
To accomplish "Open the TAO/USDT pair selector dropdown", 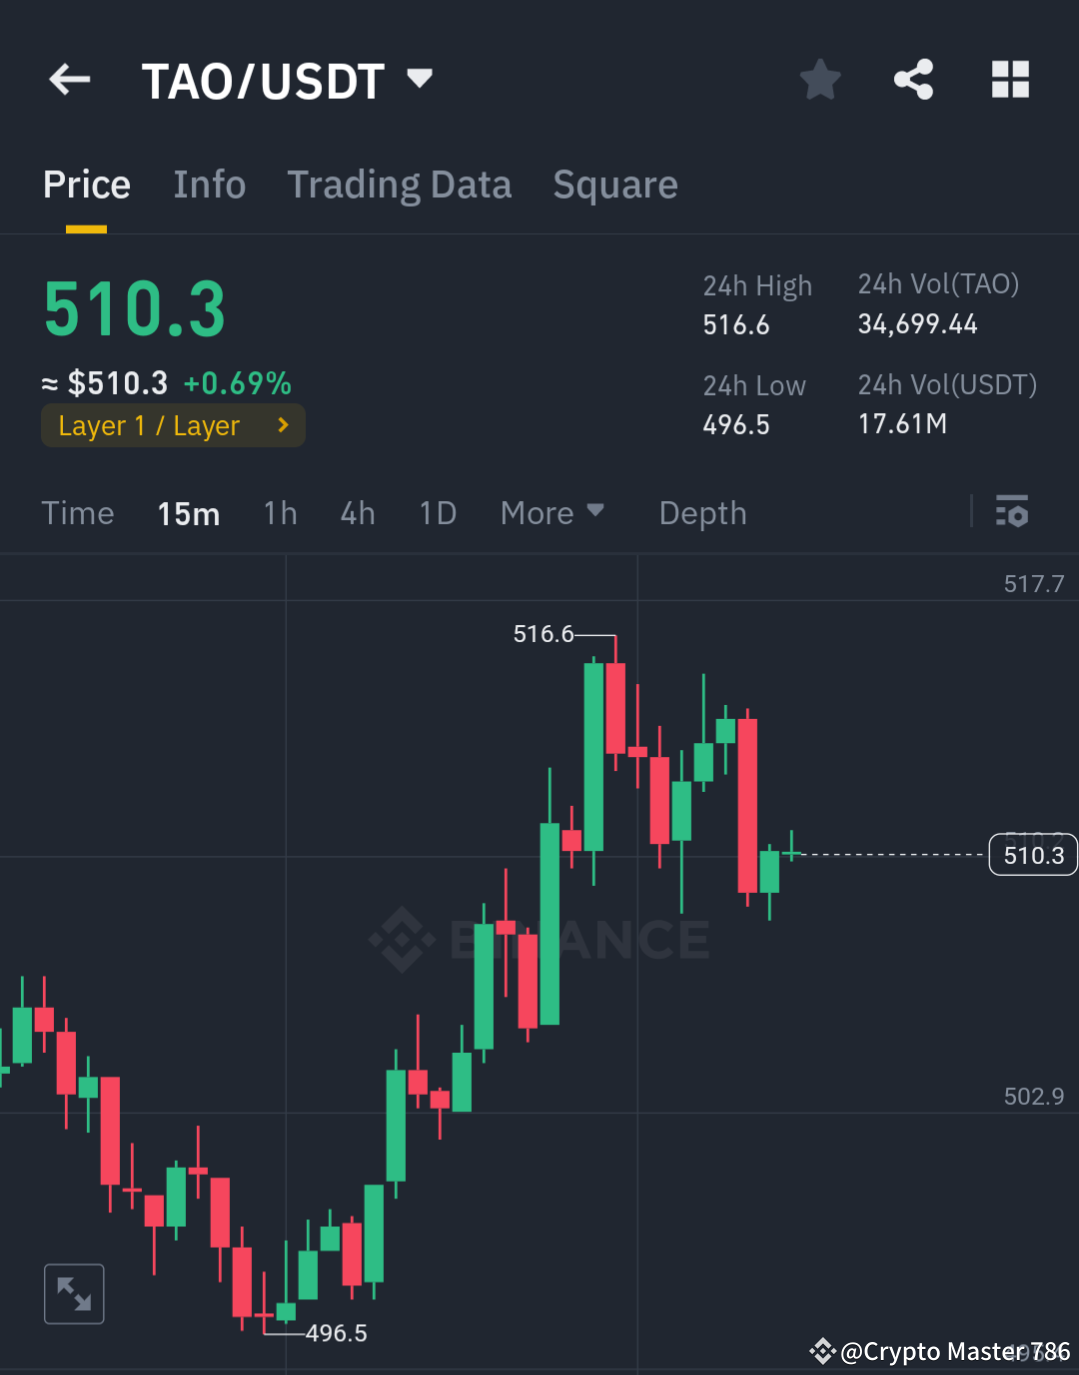I will (x=420, y=78).
